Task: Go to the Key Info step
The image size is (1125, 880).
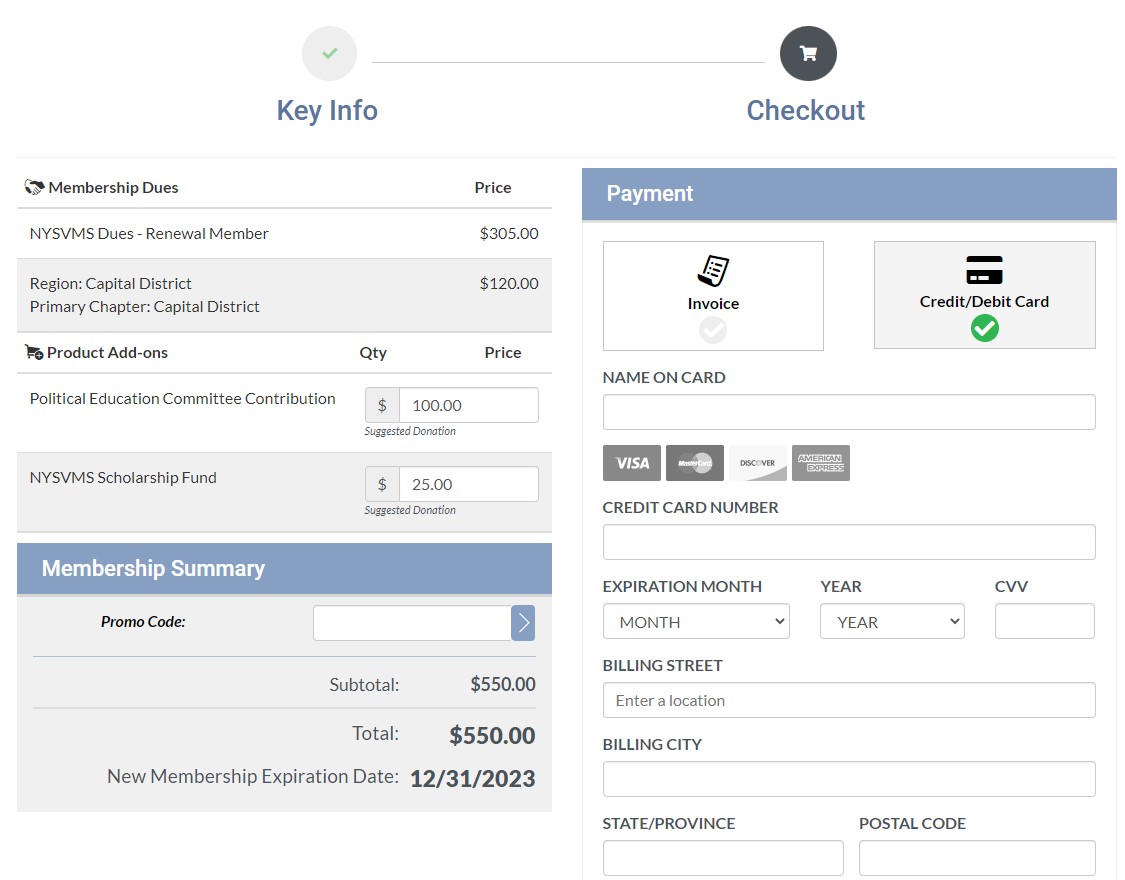Action: 327,110
